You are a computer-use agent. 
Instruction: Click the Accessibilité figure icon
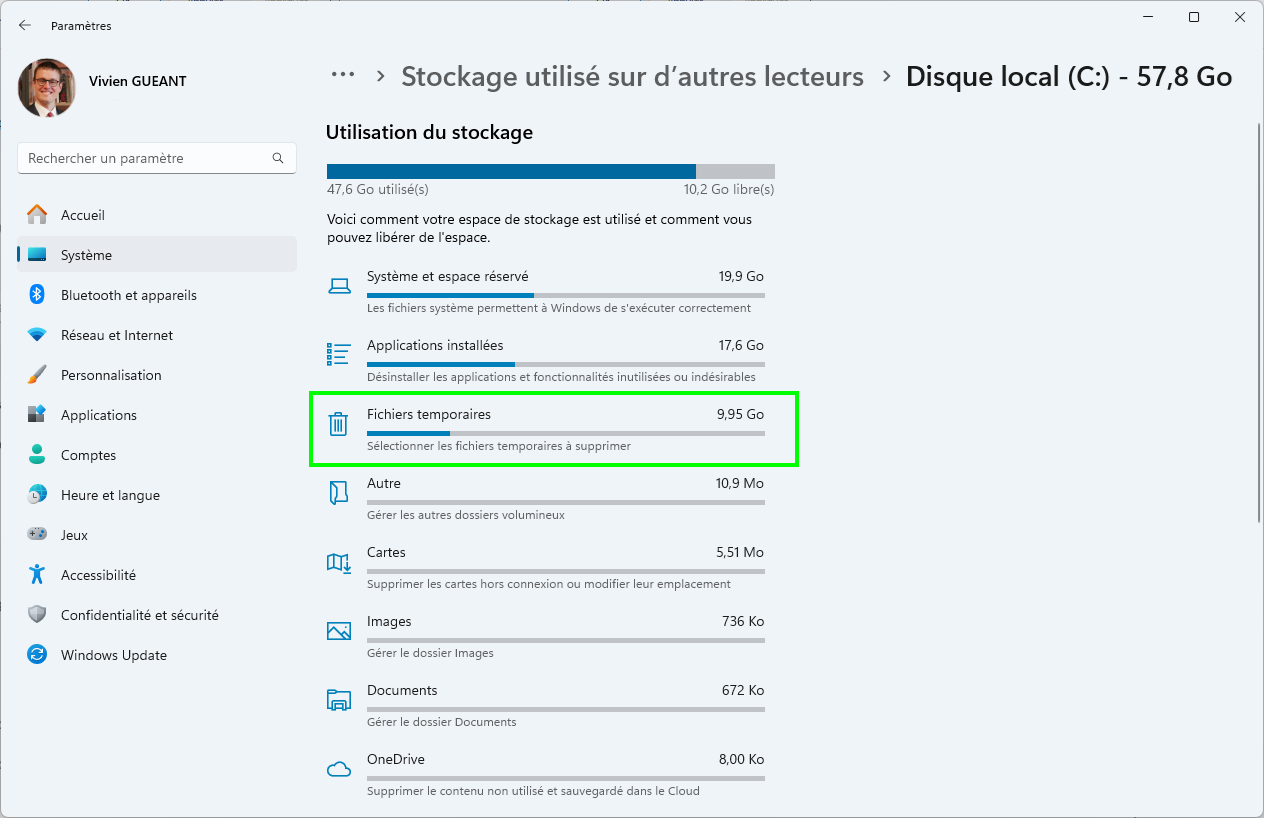pos(37,575)
